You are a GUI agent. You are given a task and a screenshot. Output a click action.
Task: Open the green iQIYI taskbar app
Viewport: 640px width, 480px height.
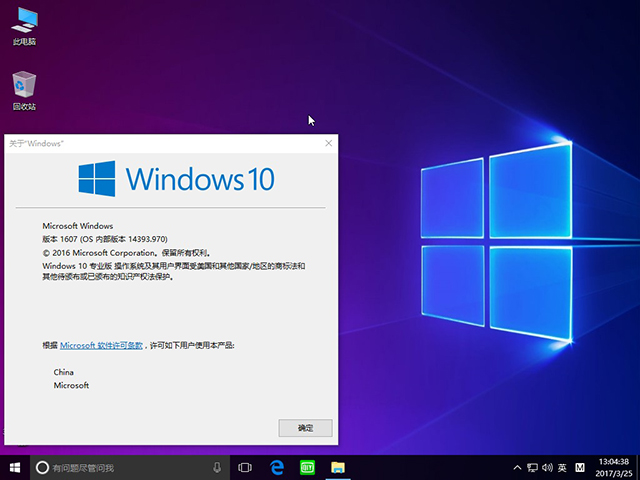(308, 467)
